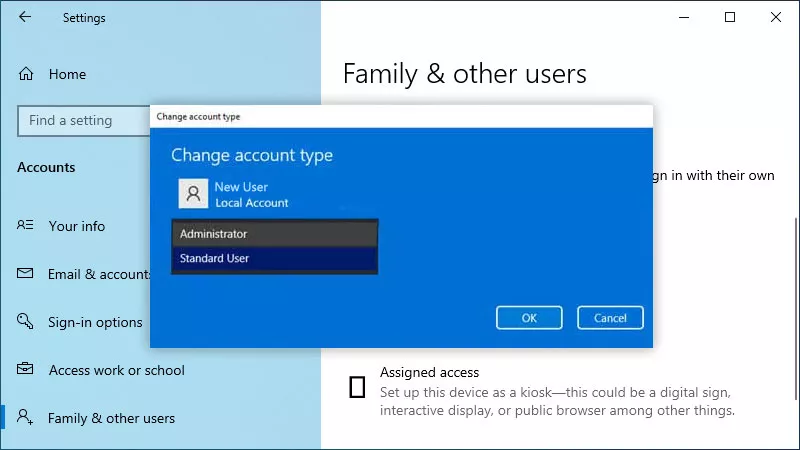Click the New User avatar icon
This screenshot has width=800, height=450.
(193, 193)
